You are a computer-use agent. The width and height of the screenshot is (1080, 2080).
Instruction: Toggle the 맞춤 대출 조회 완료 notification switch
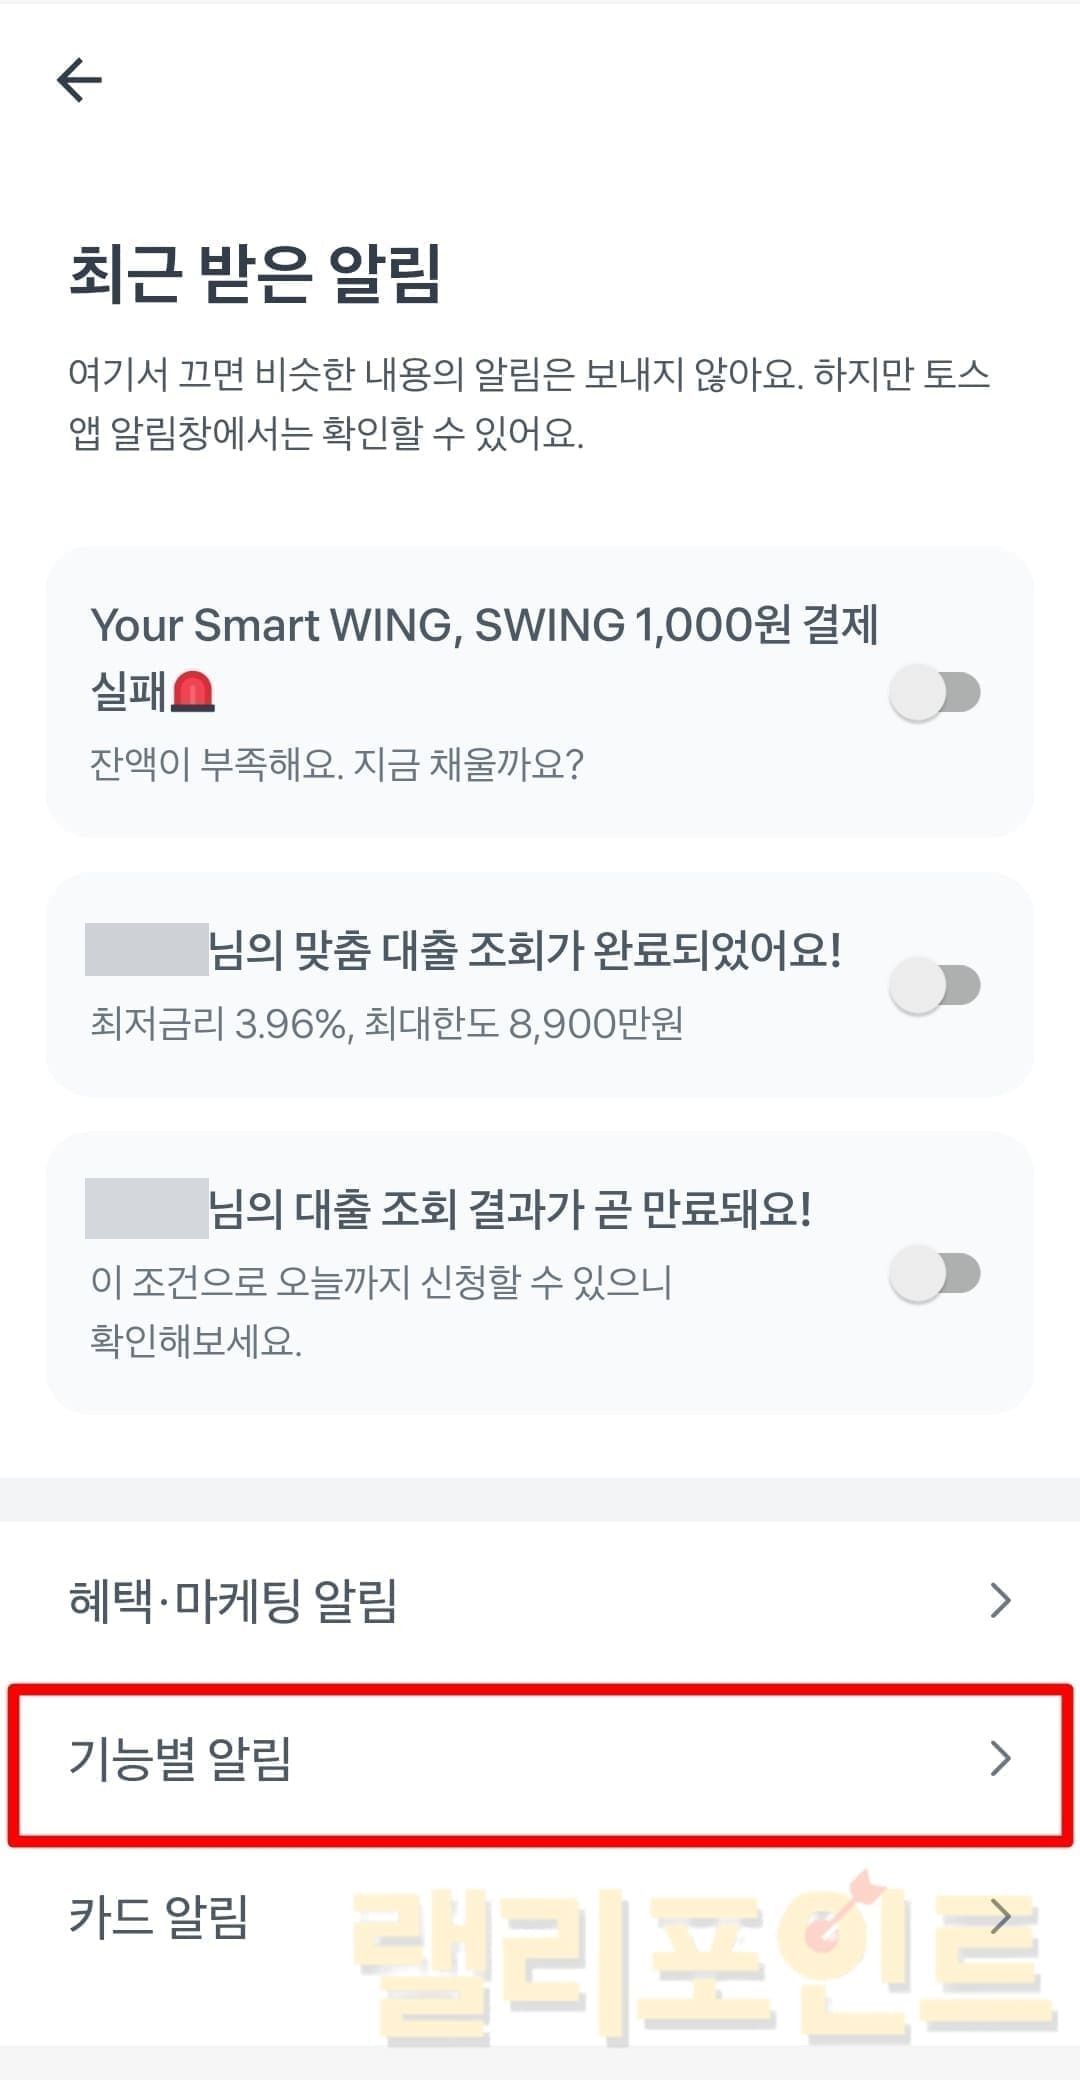(x=934, y=985)
